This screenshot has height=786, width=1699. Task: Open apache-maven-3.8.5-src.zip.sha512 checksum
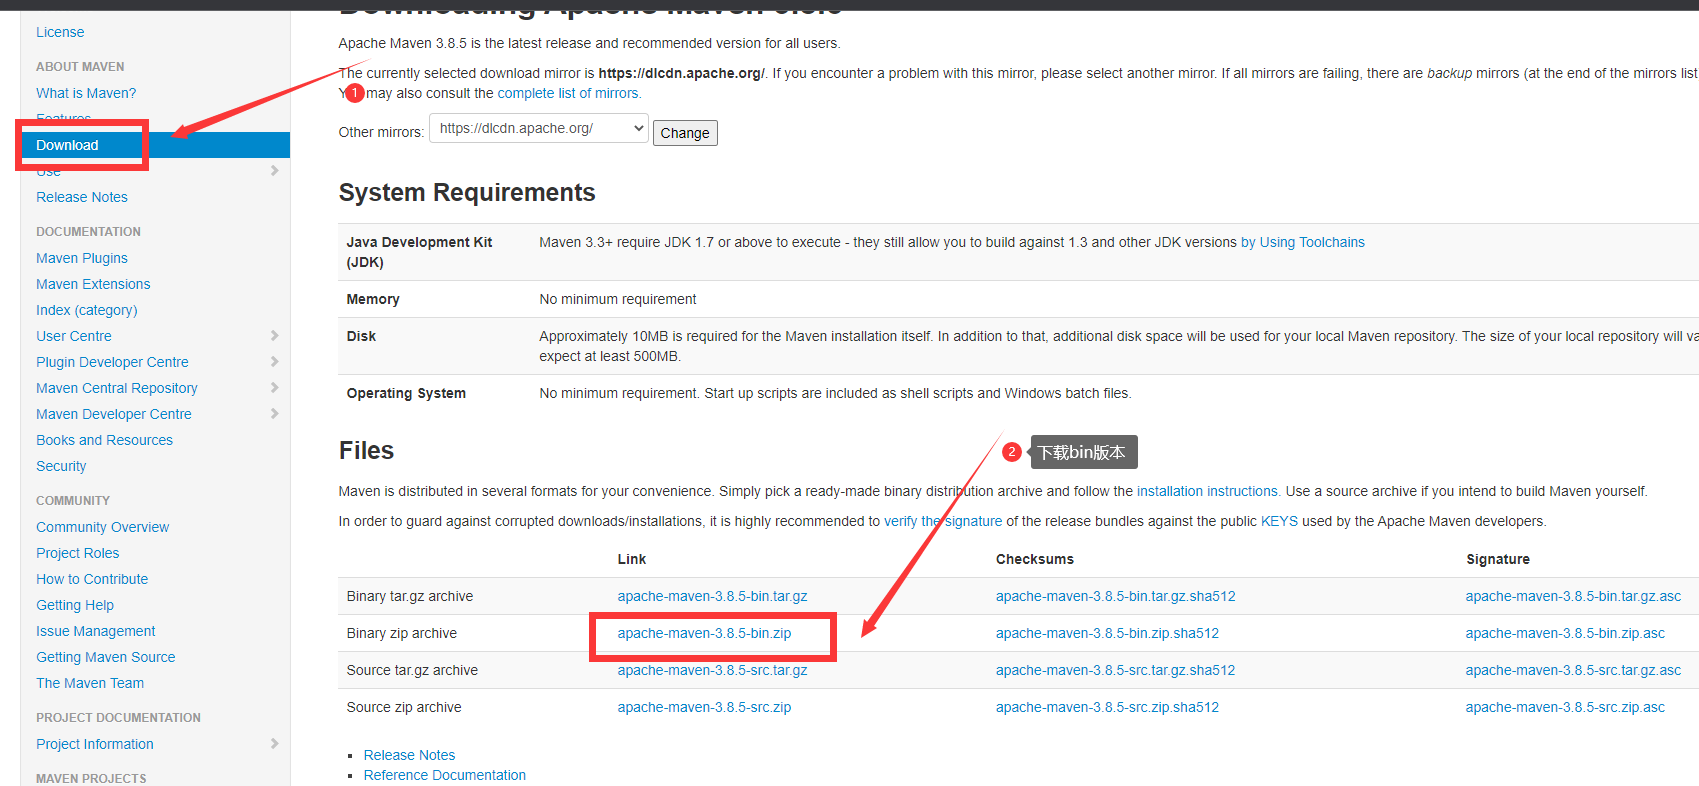[x=1107, y=707]
